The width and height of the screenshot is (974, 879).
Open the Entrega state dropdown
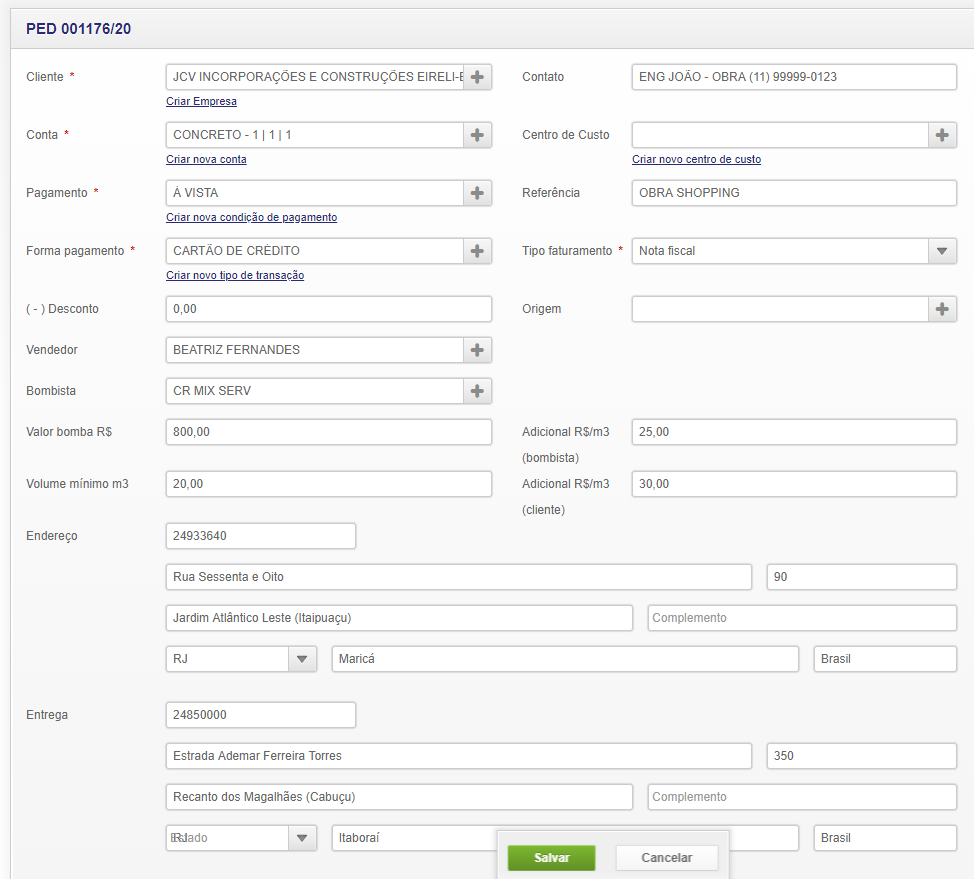(x=302, y=838)
